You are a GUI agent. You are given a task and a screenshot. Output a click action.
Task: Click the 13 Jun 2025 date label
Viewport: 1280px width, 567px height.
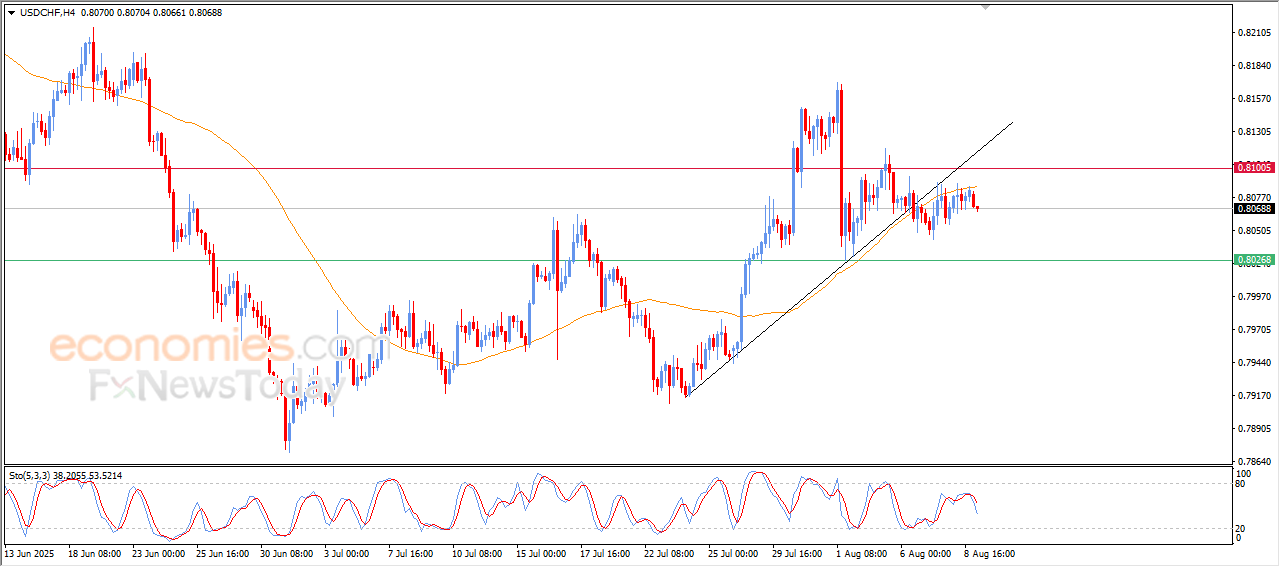(31, 552)
